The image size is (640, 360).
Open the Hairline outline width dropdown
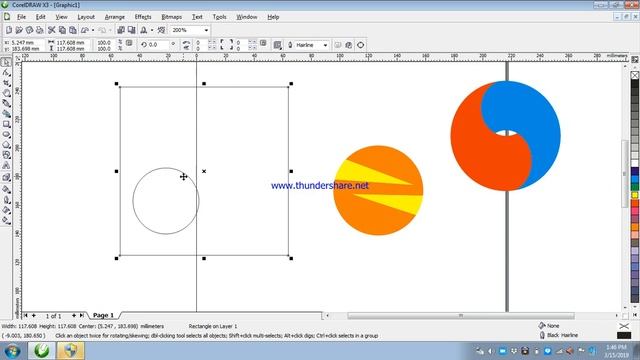pos(325,45)
